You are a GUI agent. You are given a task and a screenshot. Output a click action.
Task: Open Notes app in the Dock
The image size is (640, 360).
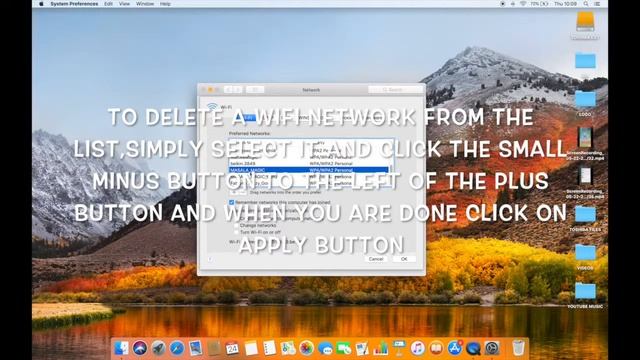tap(251, 348)
